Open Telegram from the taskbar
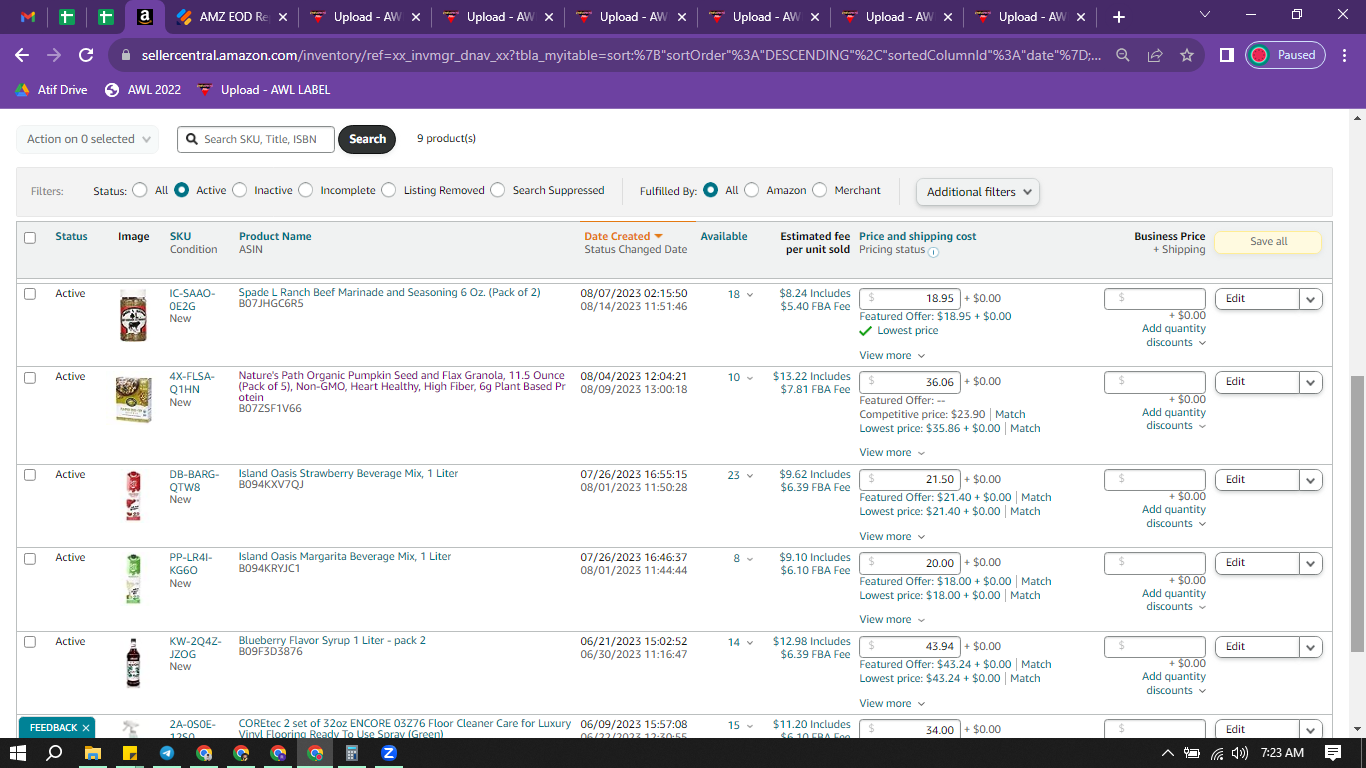The width and height of the screenshot is (1366, 768). coord(166,753)
